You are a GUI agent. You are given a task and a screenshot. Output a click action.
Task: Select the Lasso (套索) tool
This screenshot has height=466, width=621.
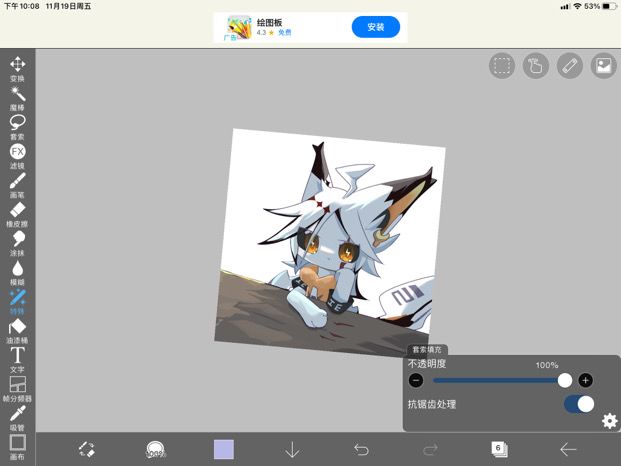point(17,127)
